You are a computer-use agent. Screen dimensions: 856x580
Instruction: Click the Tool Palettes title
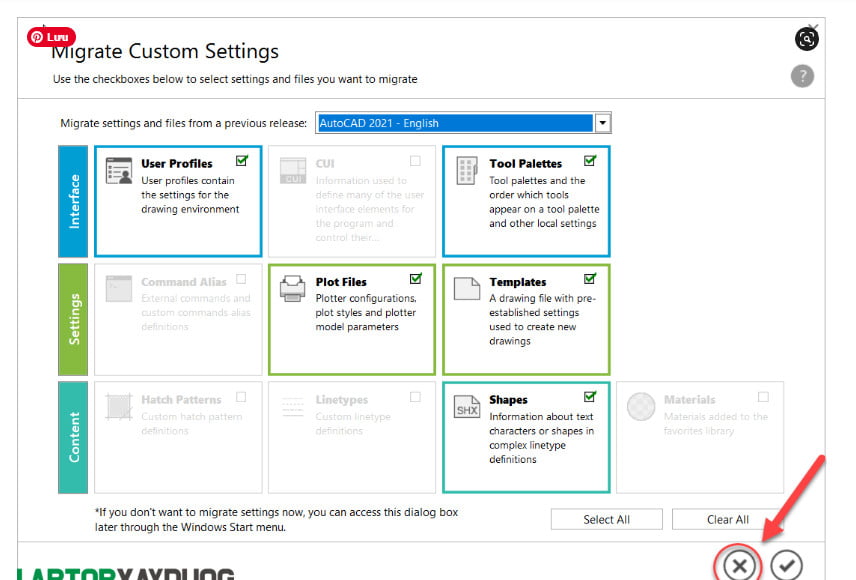(x=525, y=163)
